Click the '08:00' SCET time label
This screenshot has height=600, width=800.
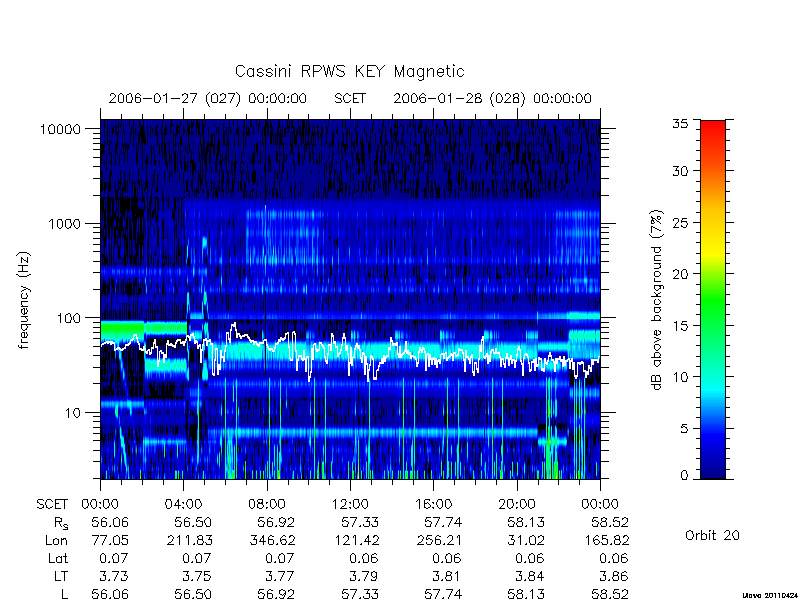point(267,505)
